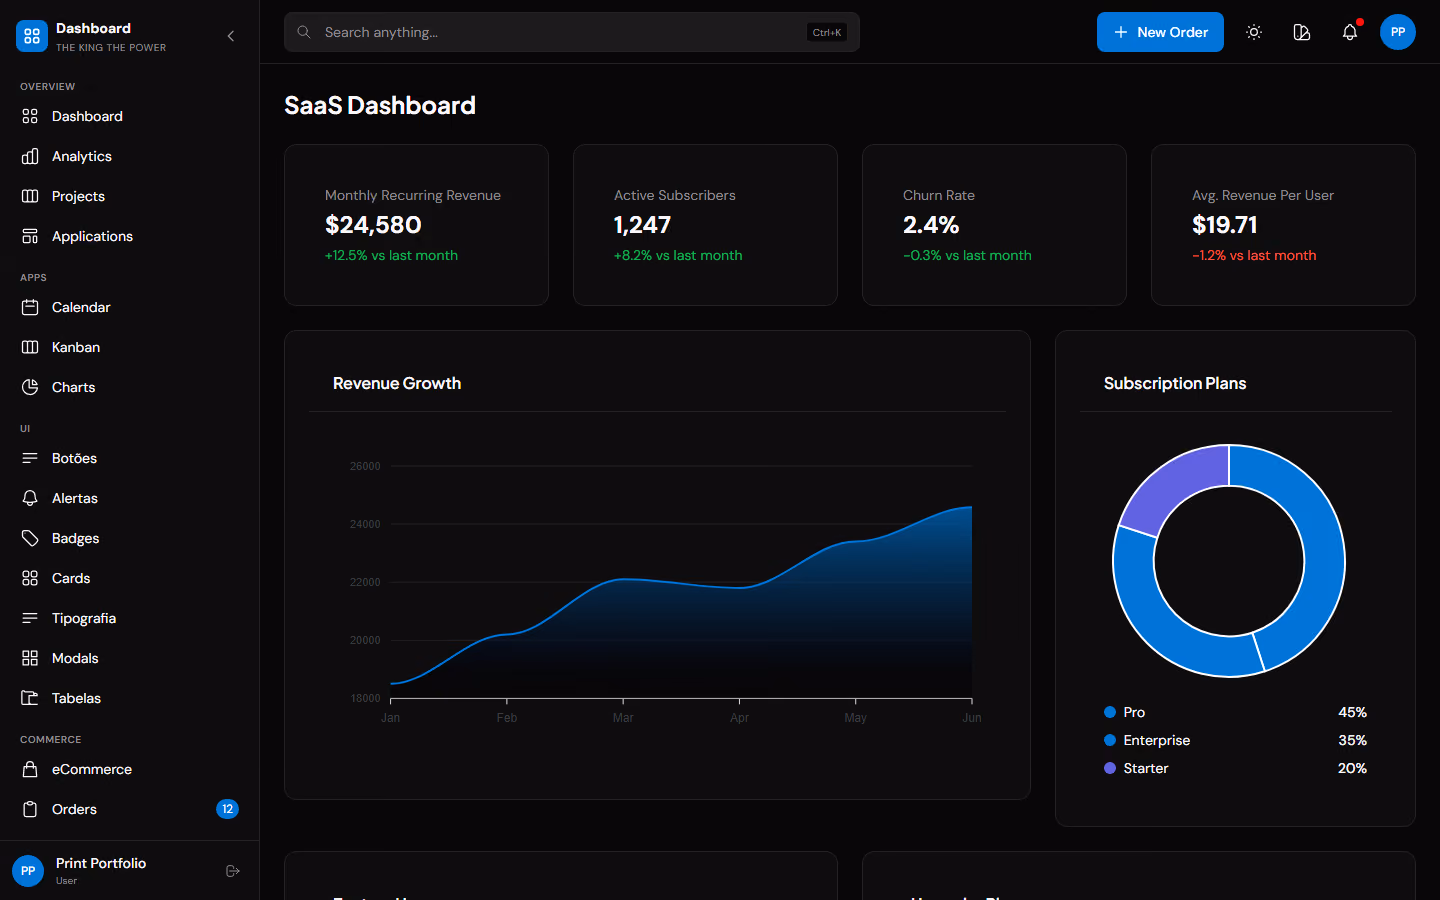Open the Projects sidebar item

click(129, 196)
